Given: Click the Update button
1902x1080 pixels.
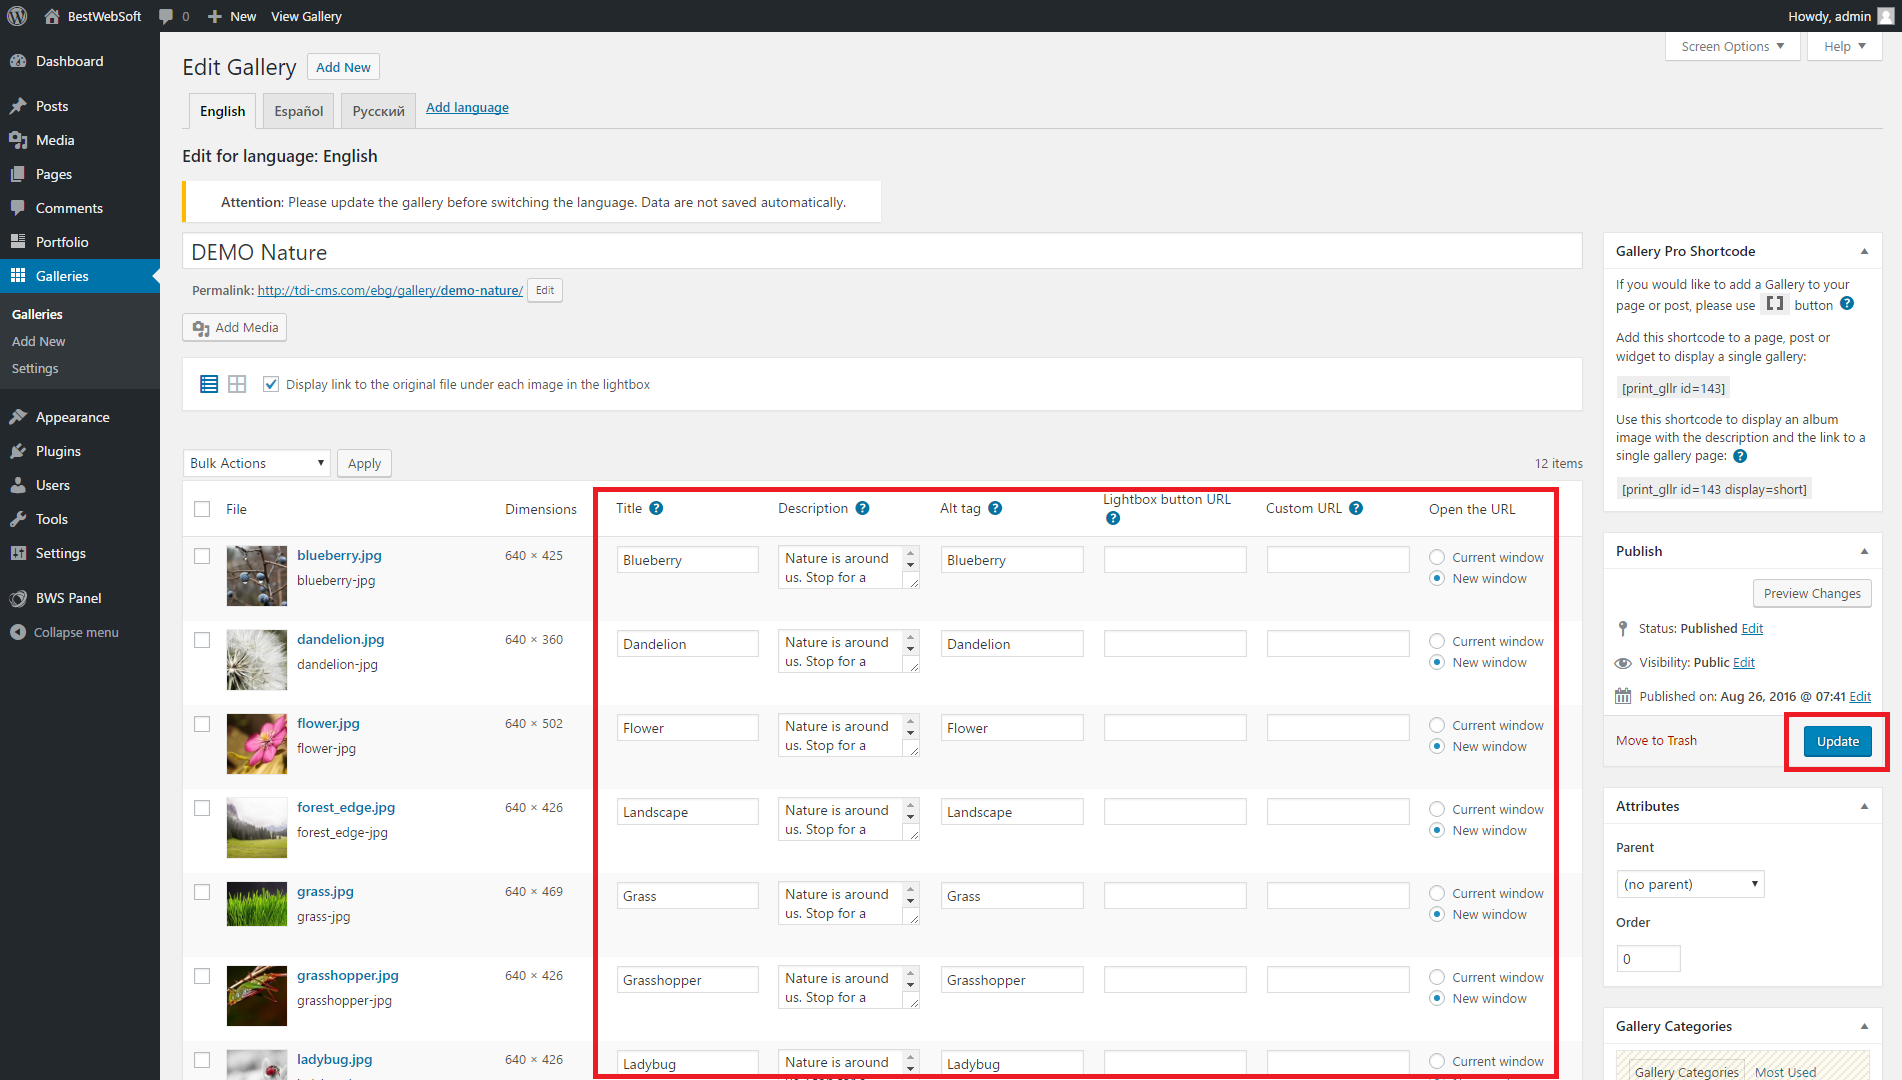Looking at the screenshot, I should 1837,741.
